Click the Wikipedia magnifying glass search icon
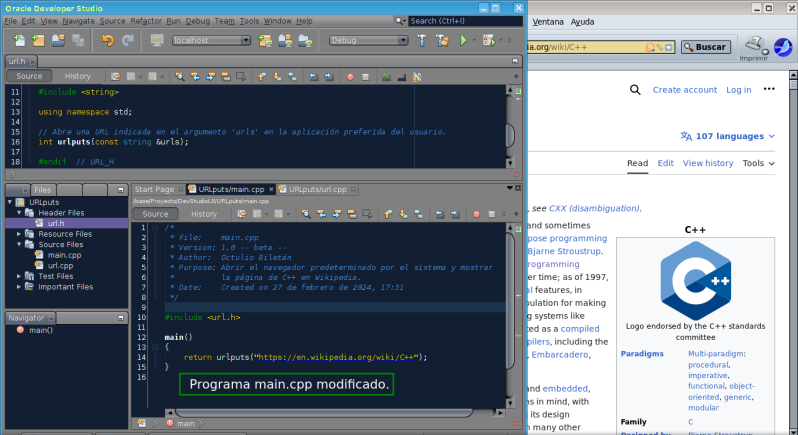The height and width of the screenshot is (435, 798). [635, 90]
